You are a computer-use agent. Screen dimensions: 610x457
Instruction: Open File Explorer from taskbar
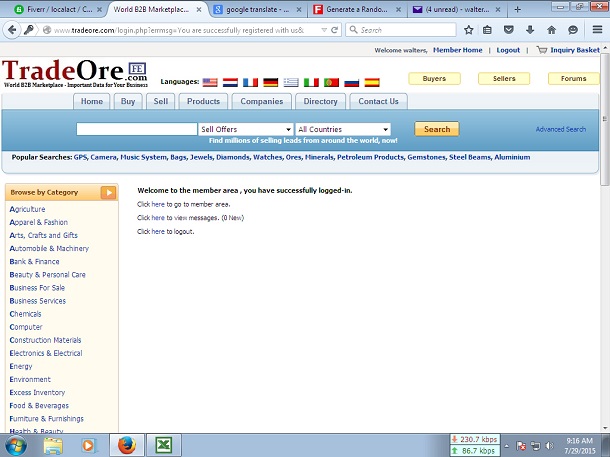tap(53, 446)
